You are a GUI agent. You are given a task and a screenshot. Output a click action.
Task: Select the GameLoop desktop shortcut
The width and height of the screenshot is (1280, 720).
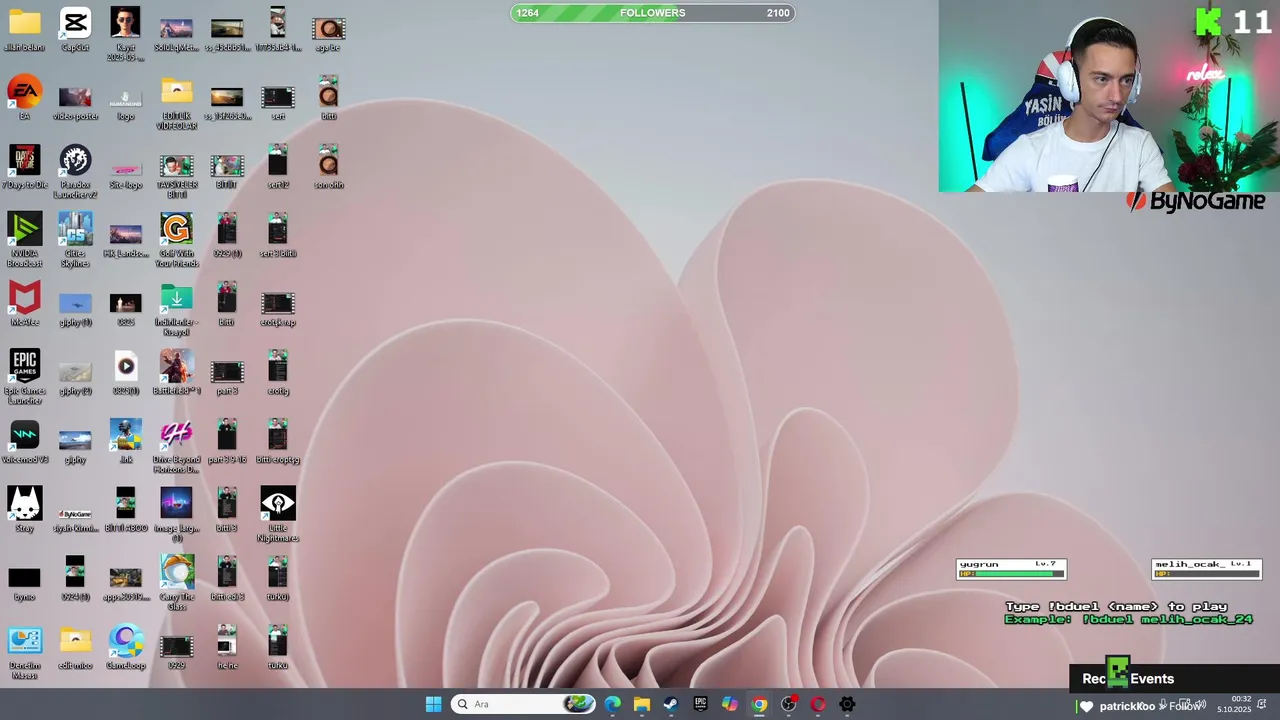click(125, 647)
